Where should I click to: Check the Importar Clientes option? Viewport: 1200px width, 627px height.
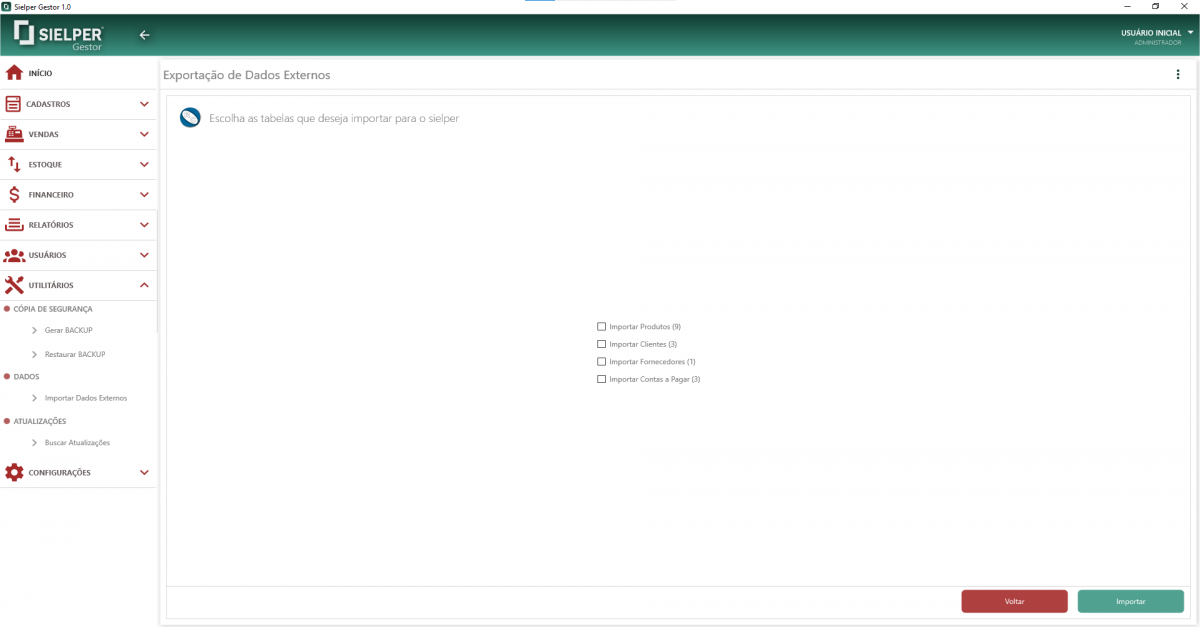point(601,344)
